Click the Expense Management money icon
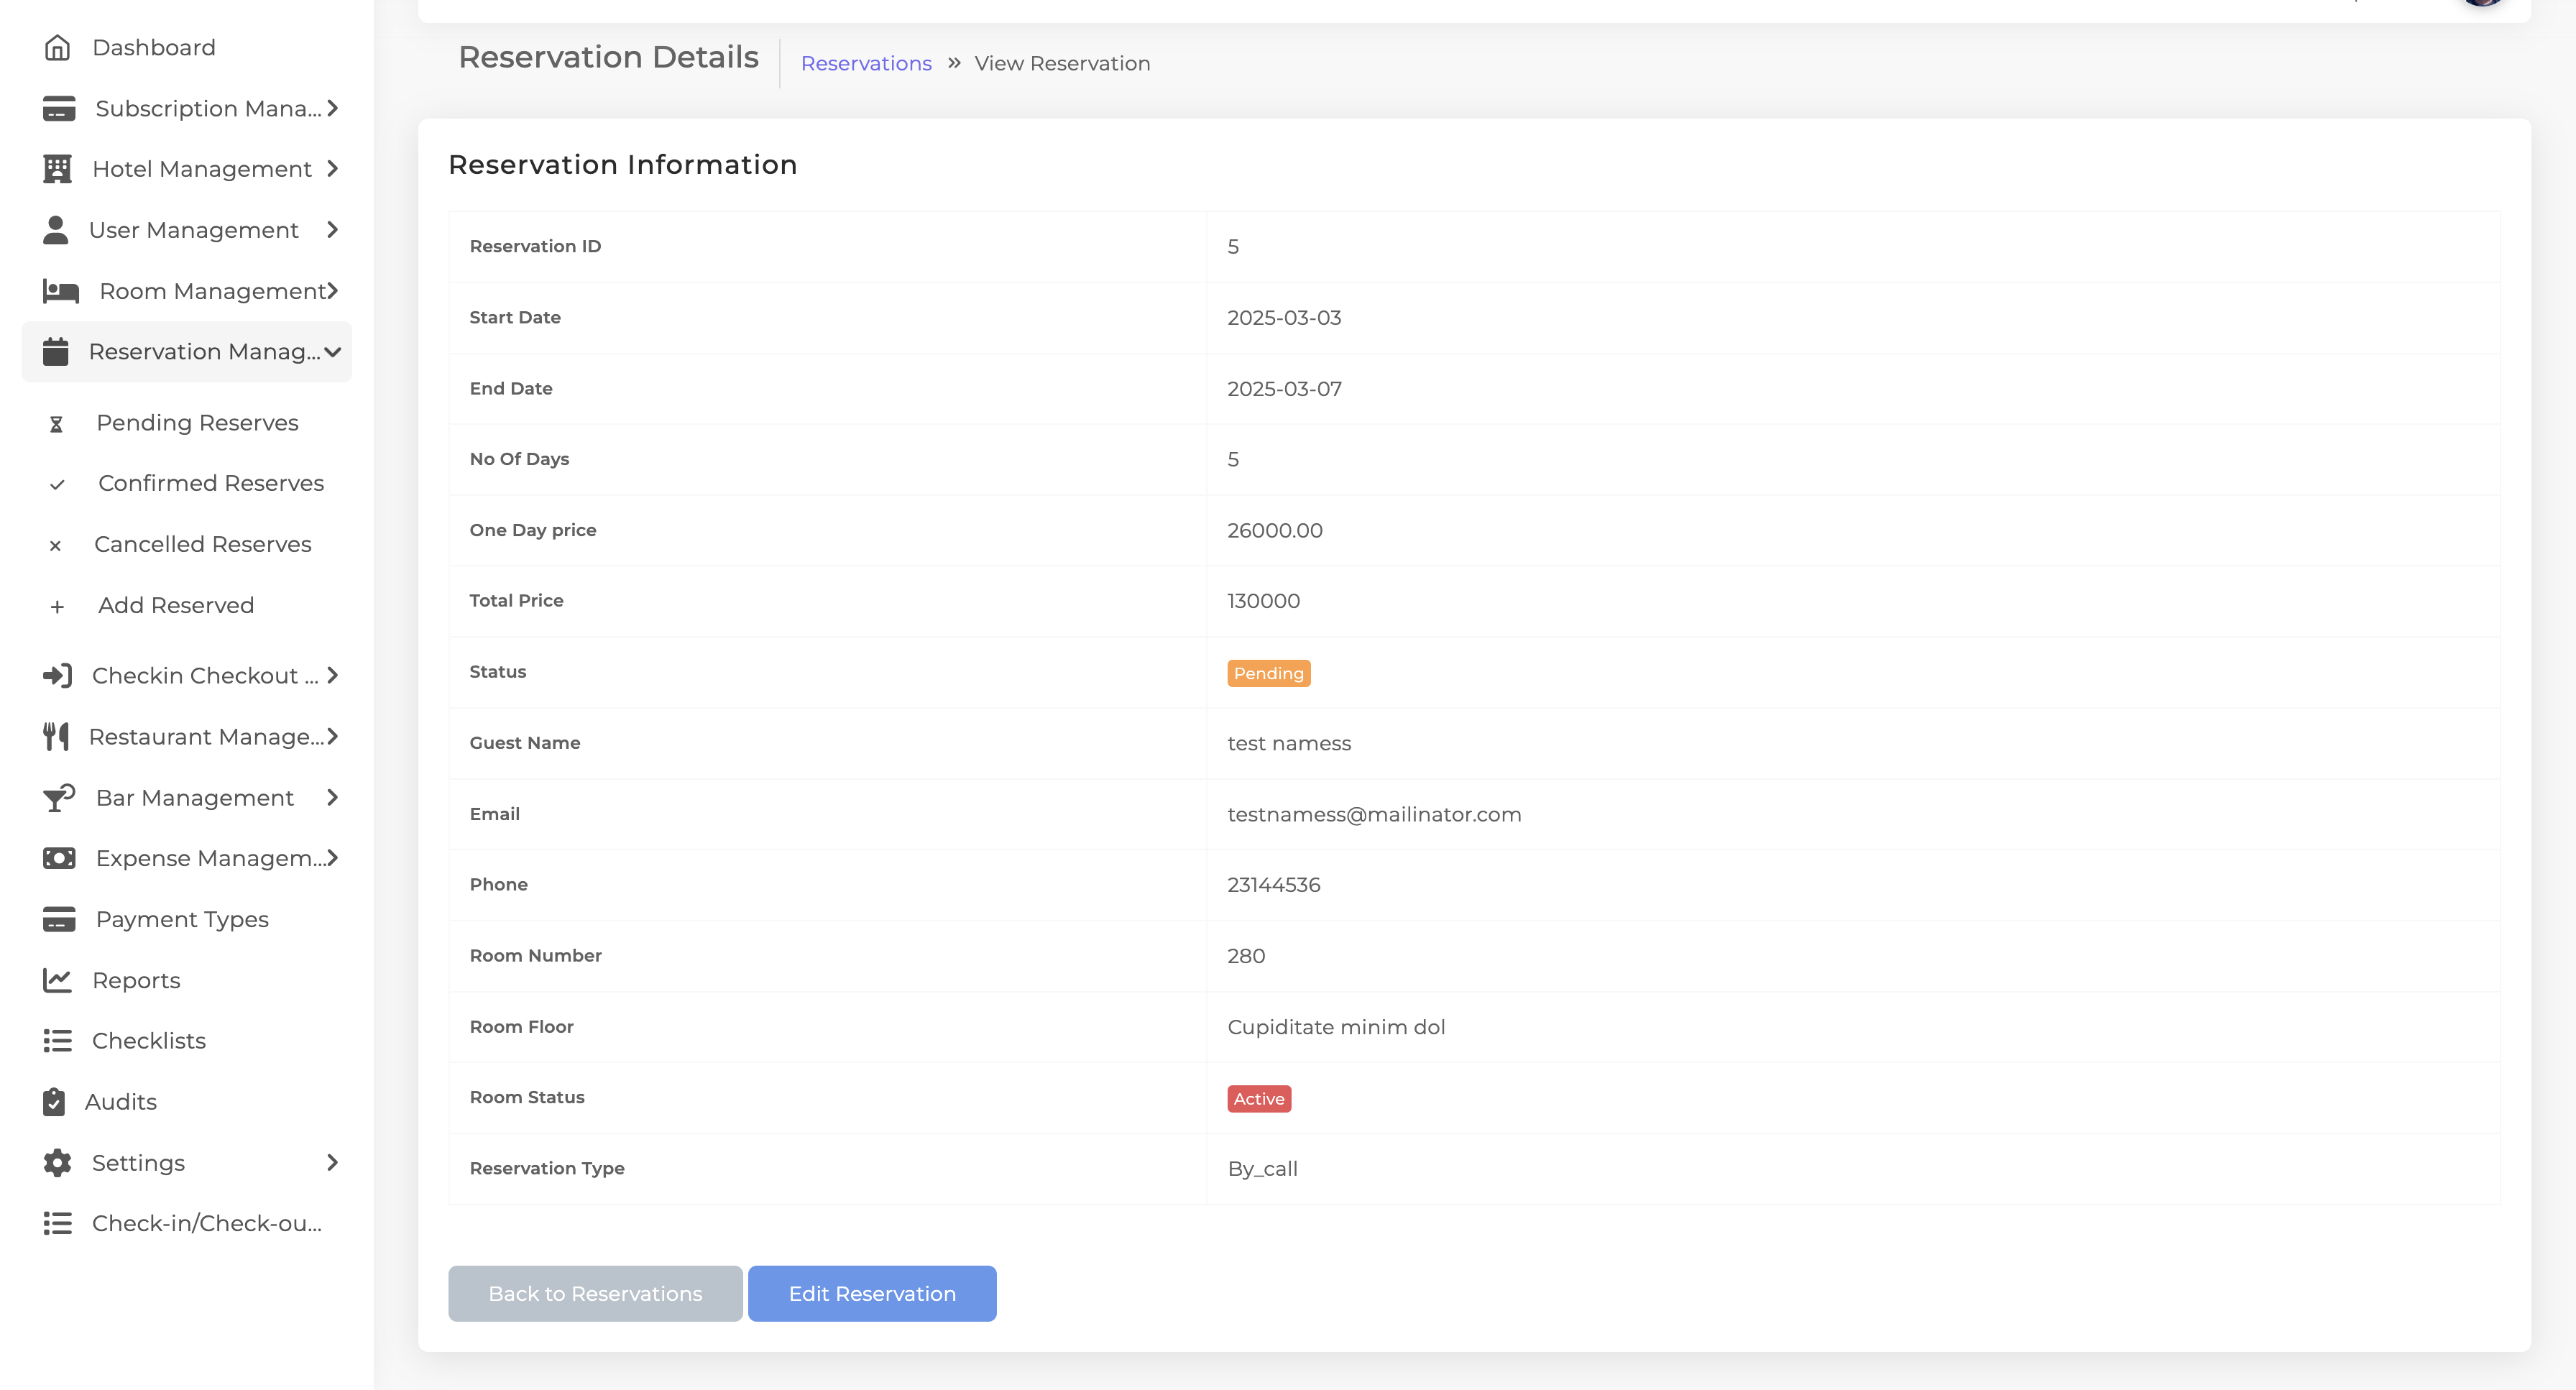 tap(59, 859)
